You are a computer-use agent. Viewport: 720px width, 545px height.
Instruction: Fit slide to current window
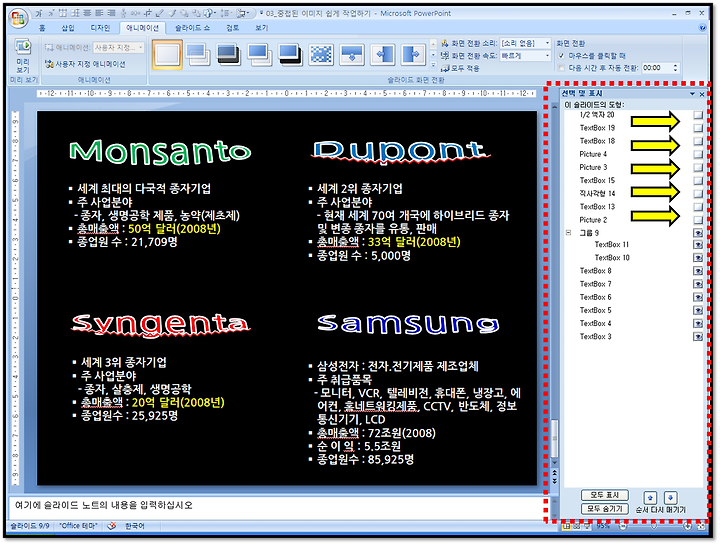tap(702, 526)
